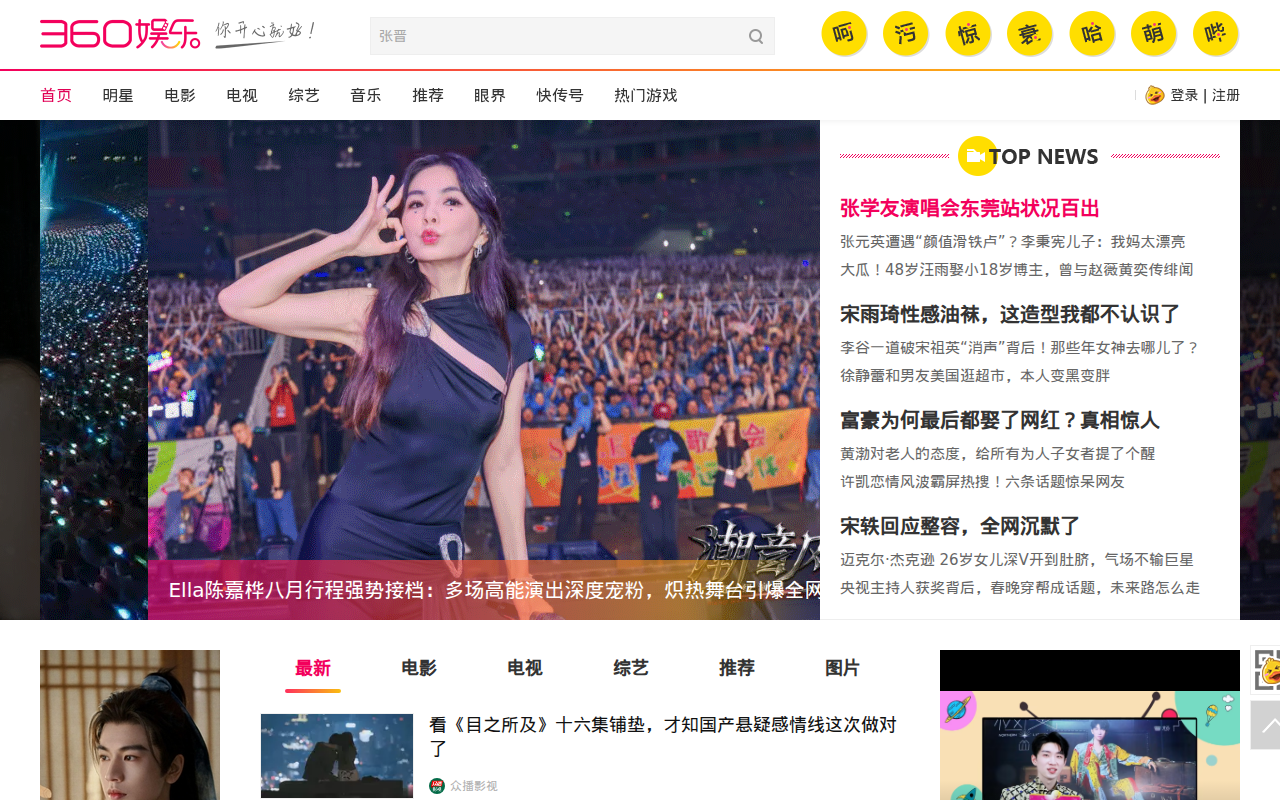
Task: Click the 登录 login link
Action: pos(1184,95)
